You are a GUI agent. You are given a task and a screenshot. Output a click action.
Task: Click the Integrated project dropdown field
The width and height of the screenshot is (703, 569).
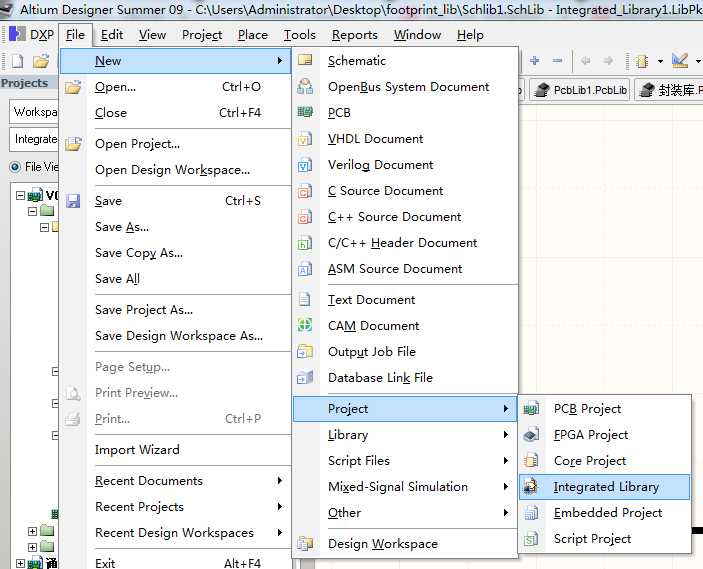click(x=34, y=139)
